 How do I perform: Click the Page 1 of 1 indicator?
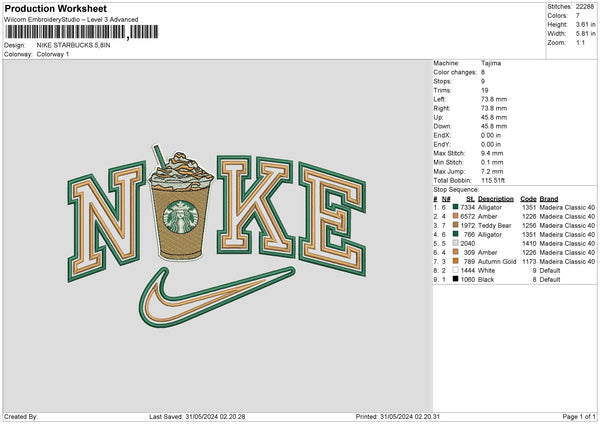(x=579, y=416)
